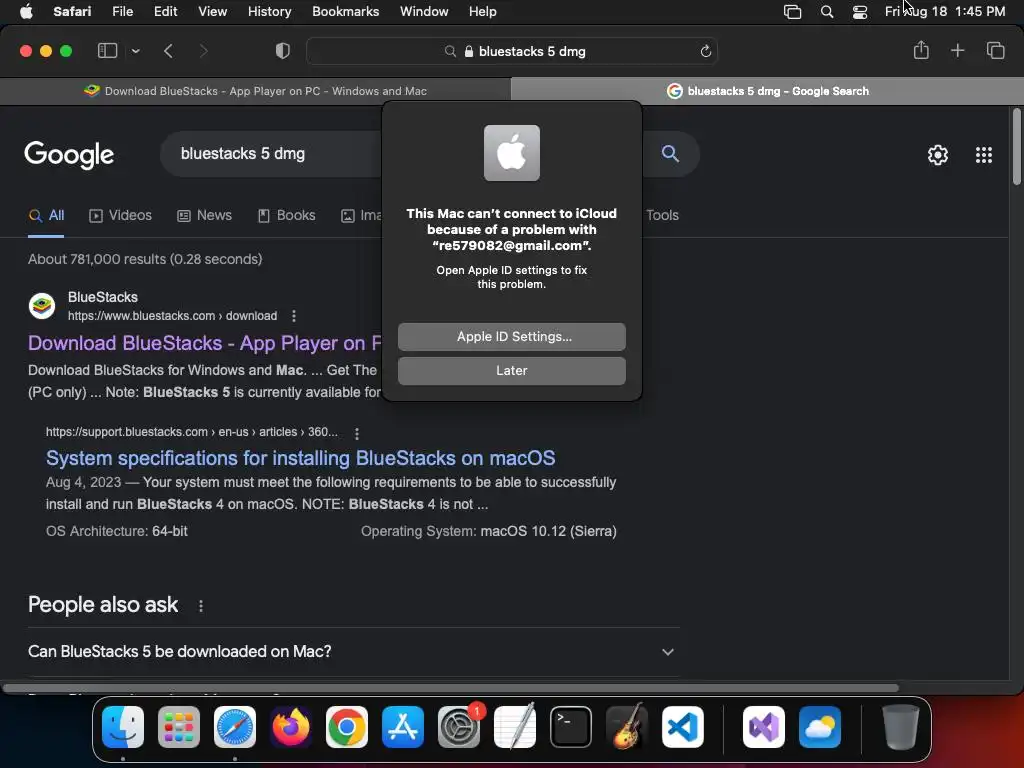Open Google quick settings gear
The height and width of the screenshot is (768, 1024).
coord(938,155)
